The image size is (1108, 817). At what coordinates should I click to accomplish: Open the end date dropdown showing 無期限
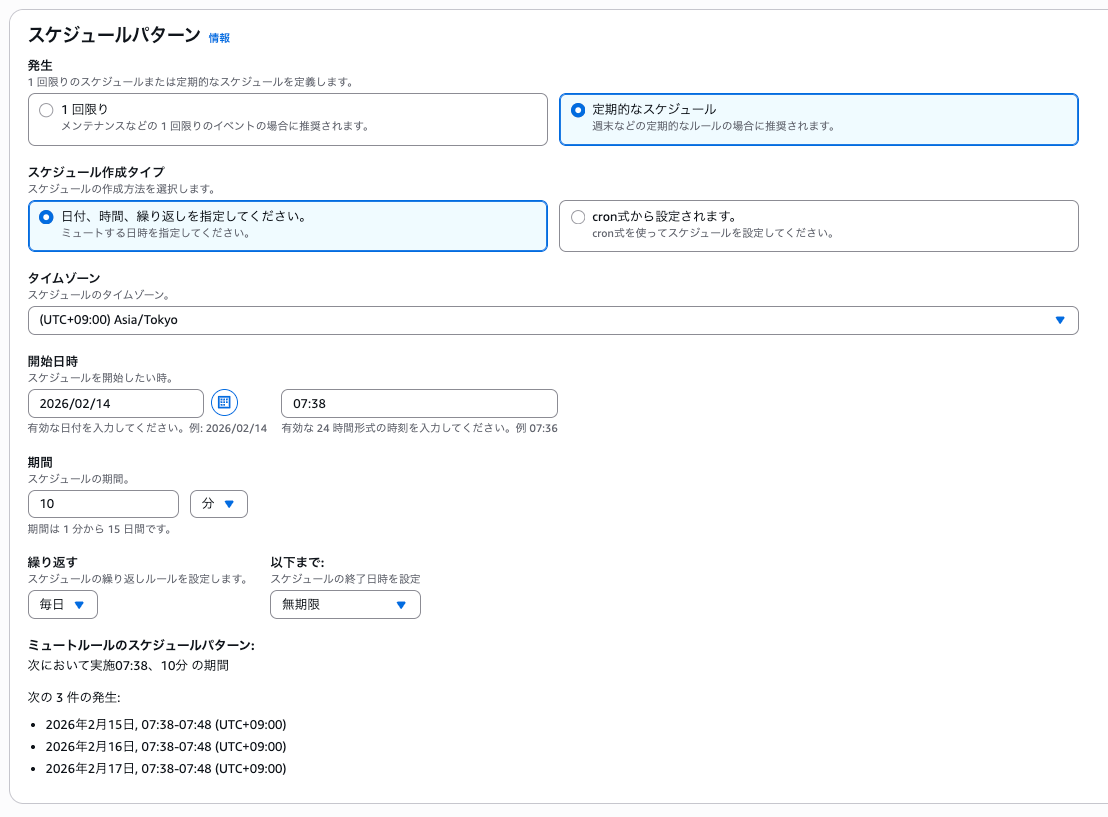click(345, 604)
